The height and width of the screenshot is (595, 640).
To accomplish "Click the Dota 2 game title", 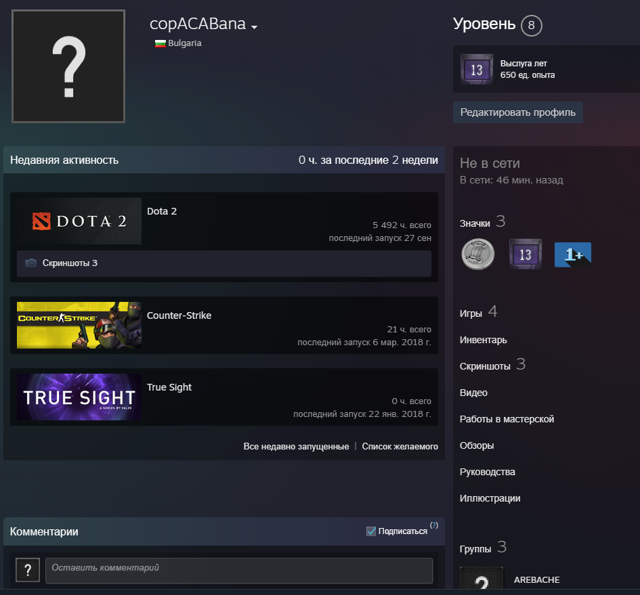I will pyautogui.click(x=162, y=211).
